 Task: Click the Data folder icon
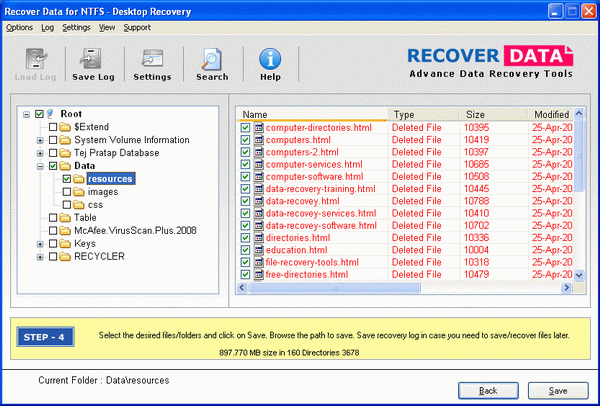click(x=65, y=166)
